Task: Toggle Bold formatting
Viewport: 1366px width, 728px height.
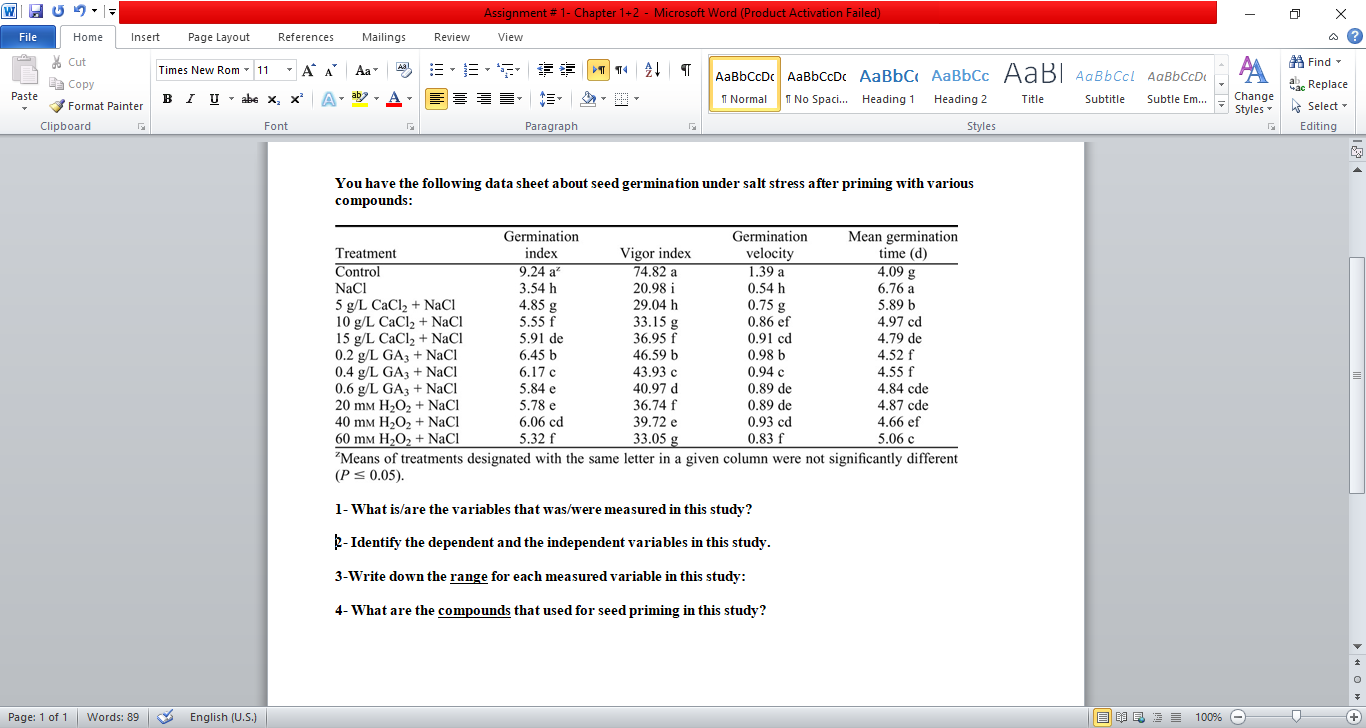Action: 167,98
